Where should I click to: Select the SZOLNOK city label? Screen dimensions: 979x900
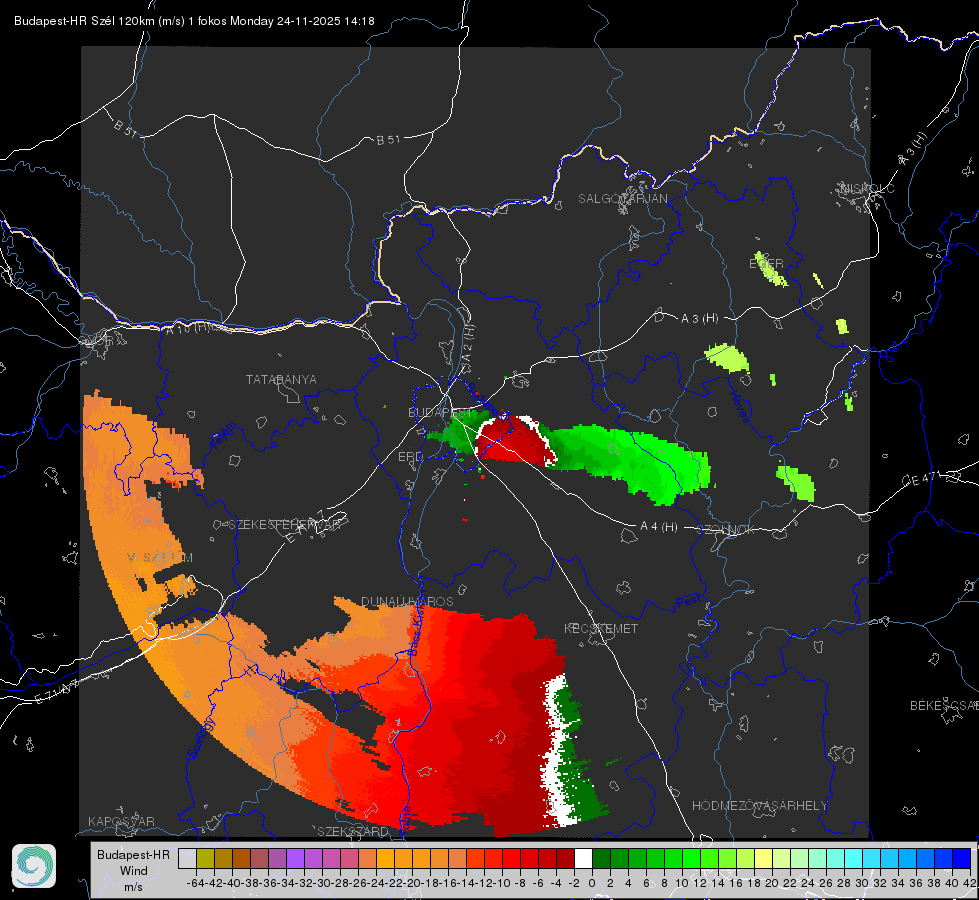coord(726,530)
